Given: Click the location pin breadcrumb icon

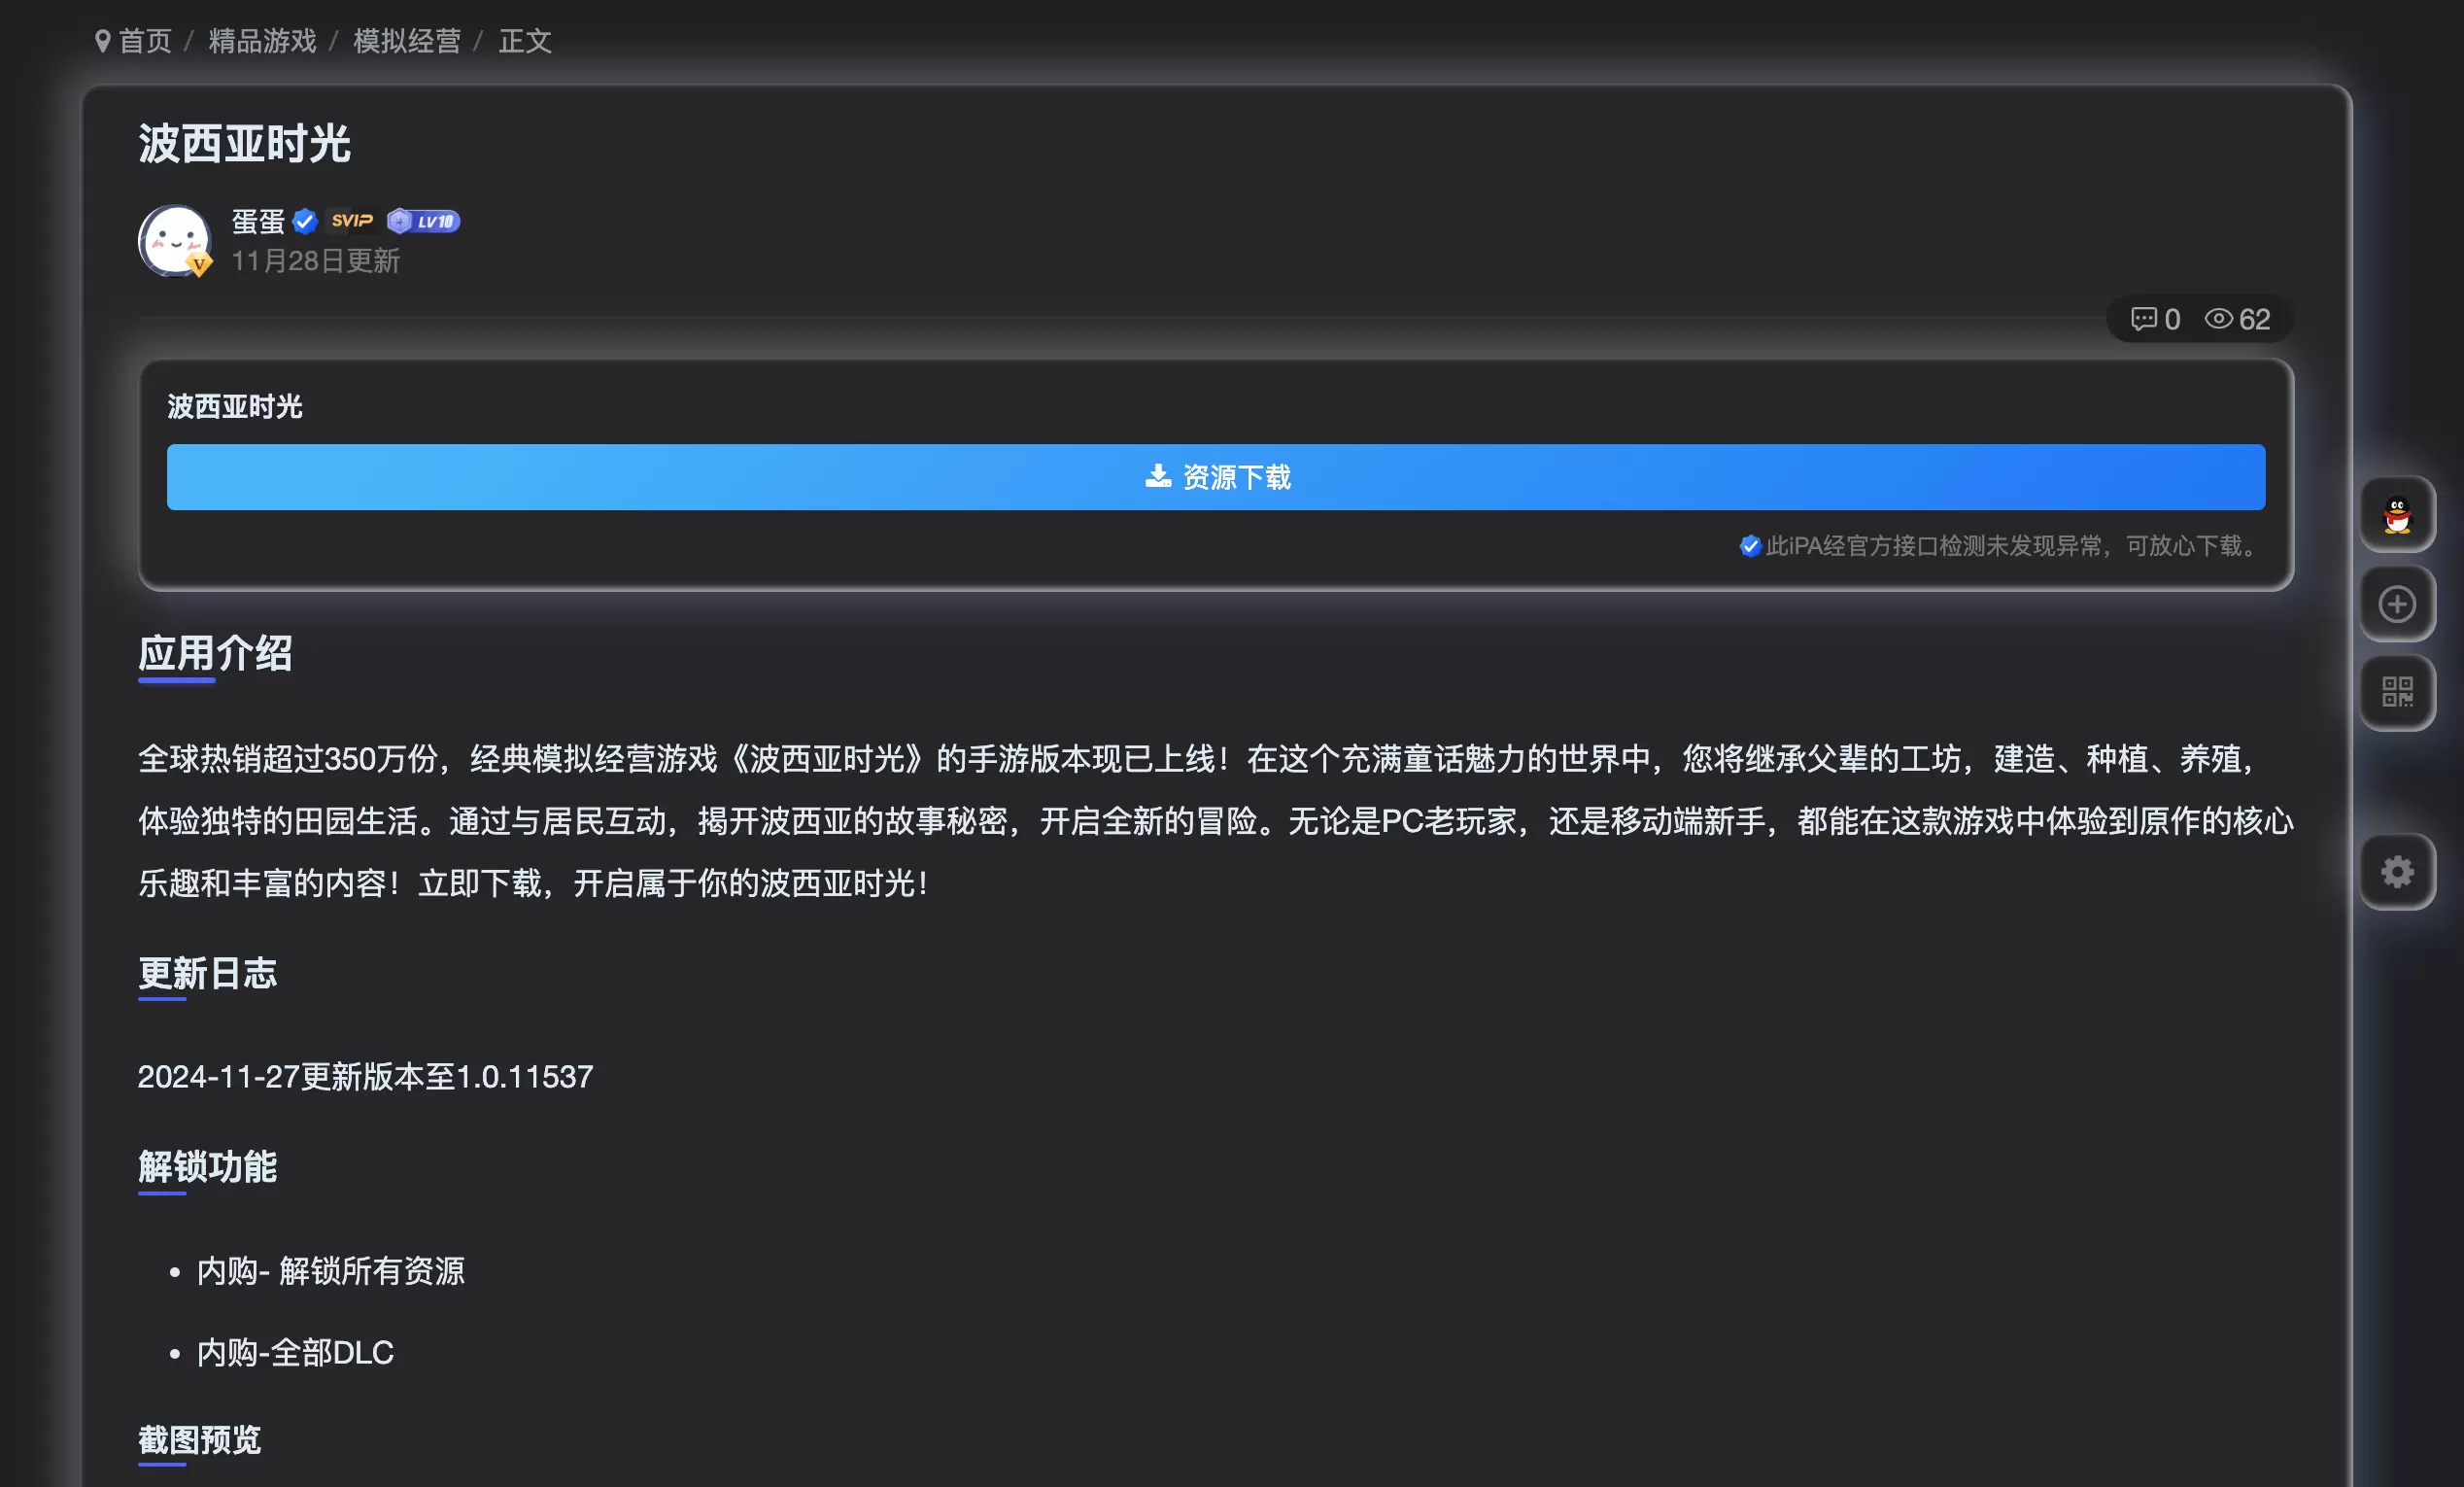Looking at the screenshot, I should (102, 41).
